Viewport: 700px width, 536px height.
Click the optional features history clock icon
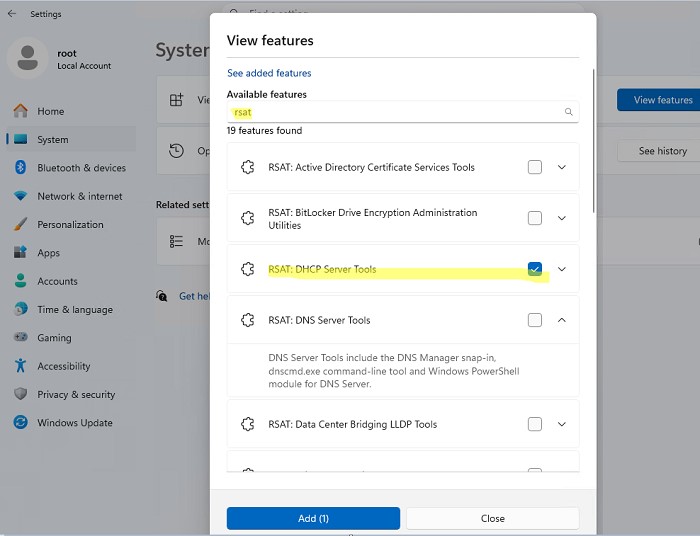tap(176, 150)
